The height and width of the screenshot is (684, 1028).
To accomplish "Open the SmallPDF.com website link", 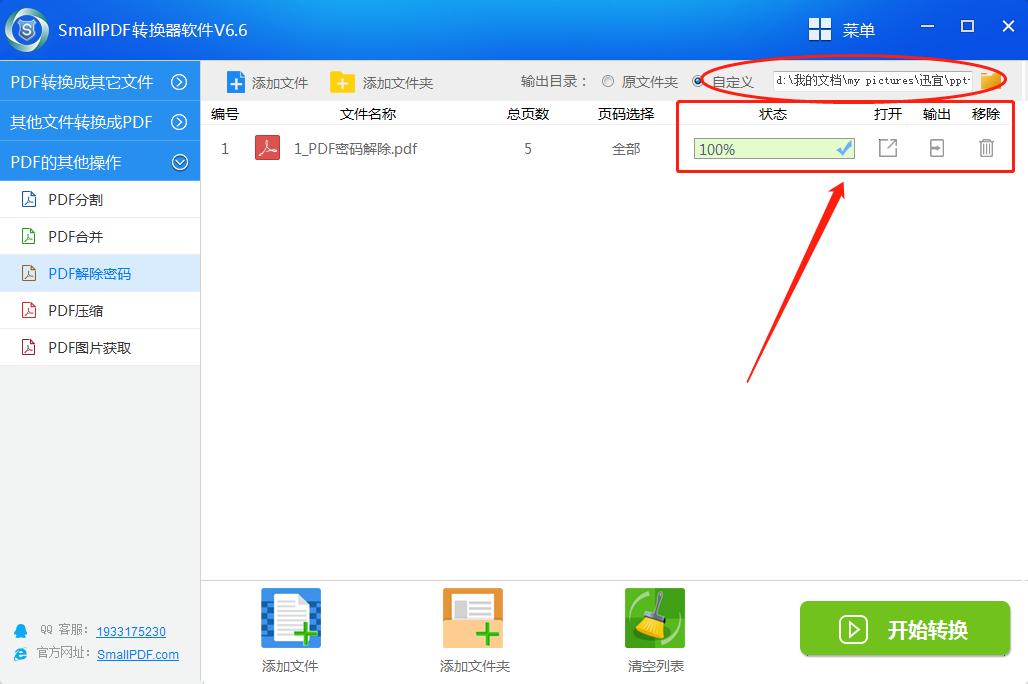I will 138,655.
